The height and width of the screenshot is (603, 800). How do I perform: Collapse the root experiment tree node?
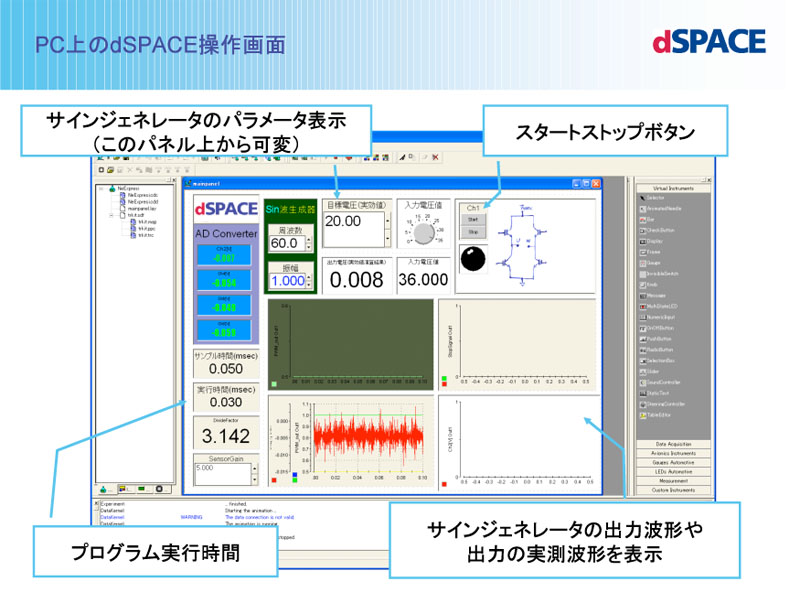tap(102, 189)
